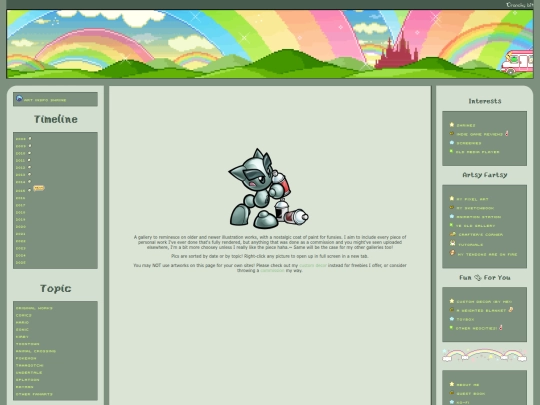Viewport: 540px width, 405px height.
Task: Open the Original Works topic
Action: tap(34, 308)
